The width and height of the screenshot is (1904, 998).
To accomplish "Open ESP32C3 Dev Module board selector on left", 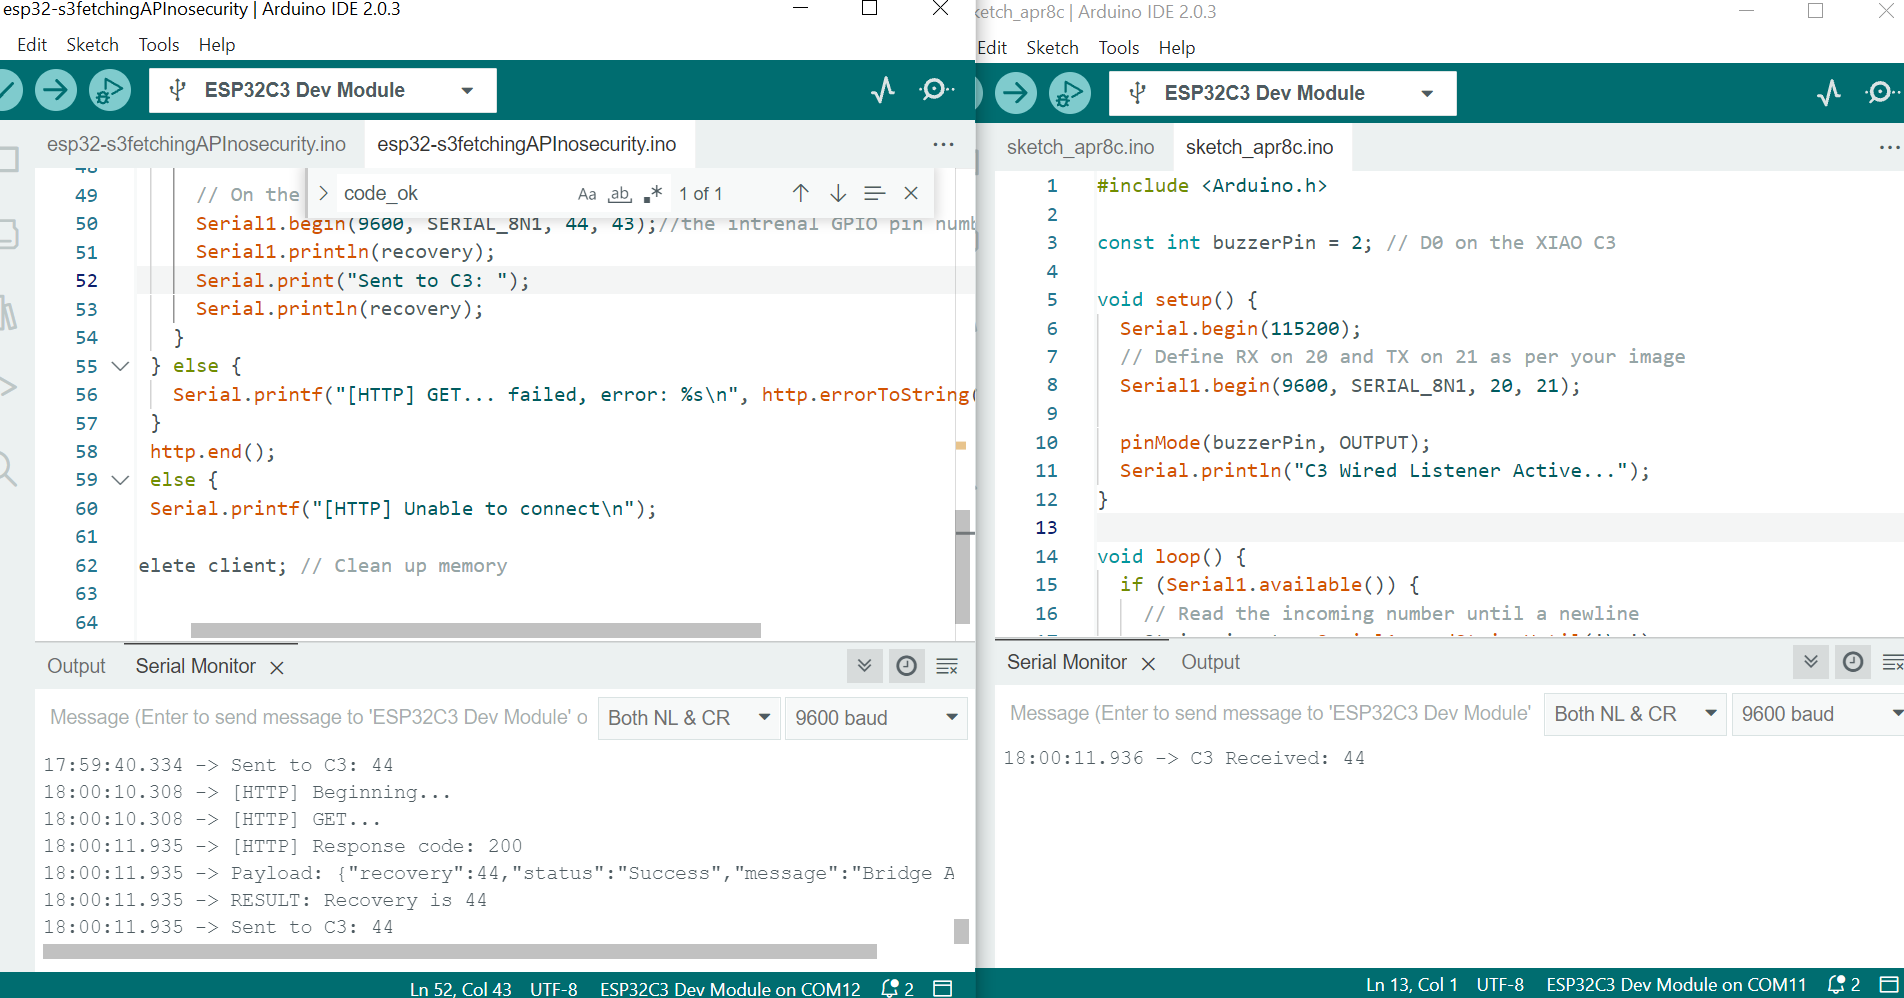I will coord(322,90).
